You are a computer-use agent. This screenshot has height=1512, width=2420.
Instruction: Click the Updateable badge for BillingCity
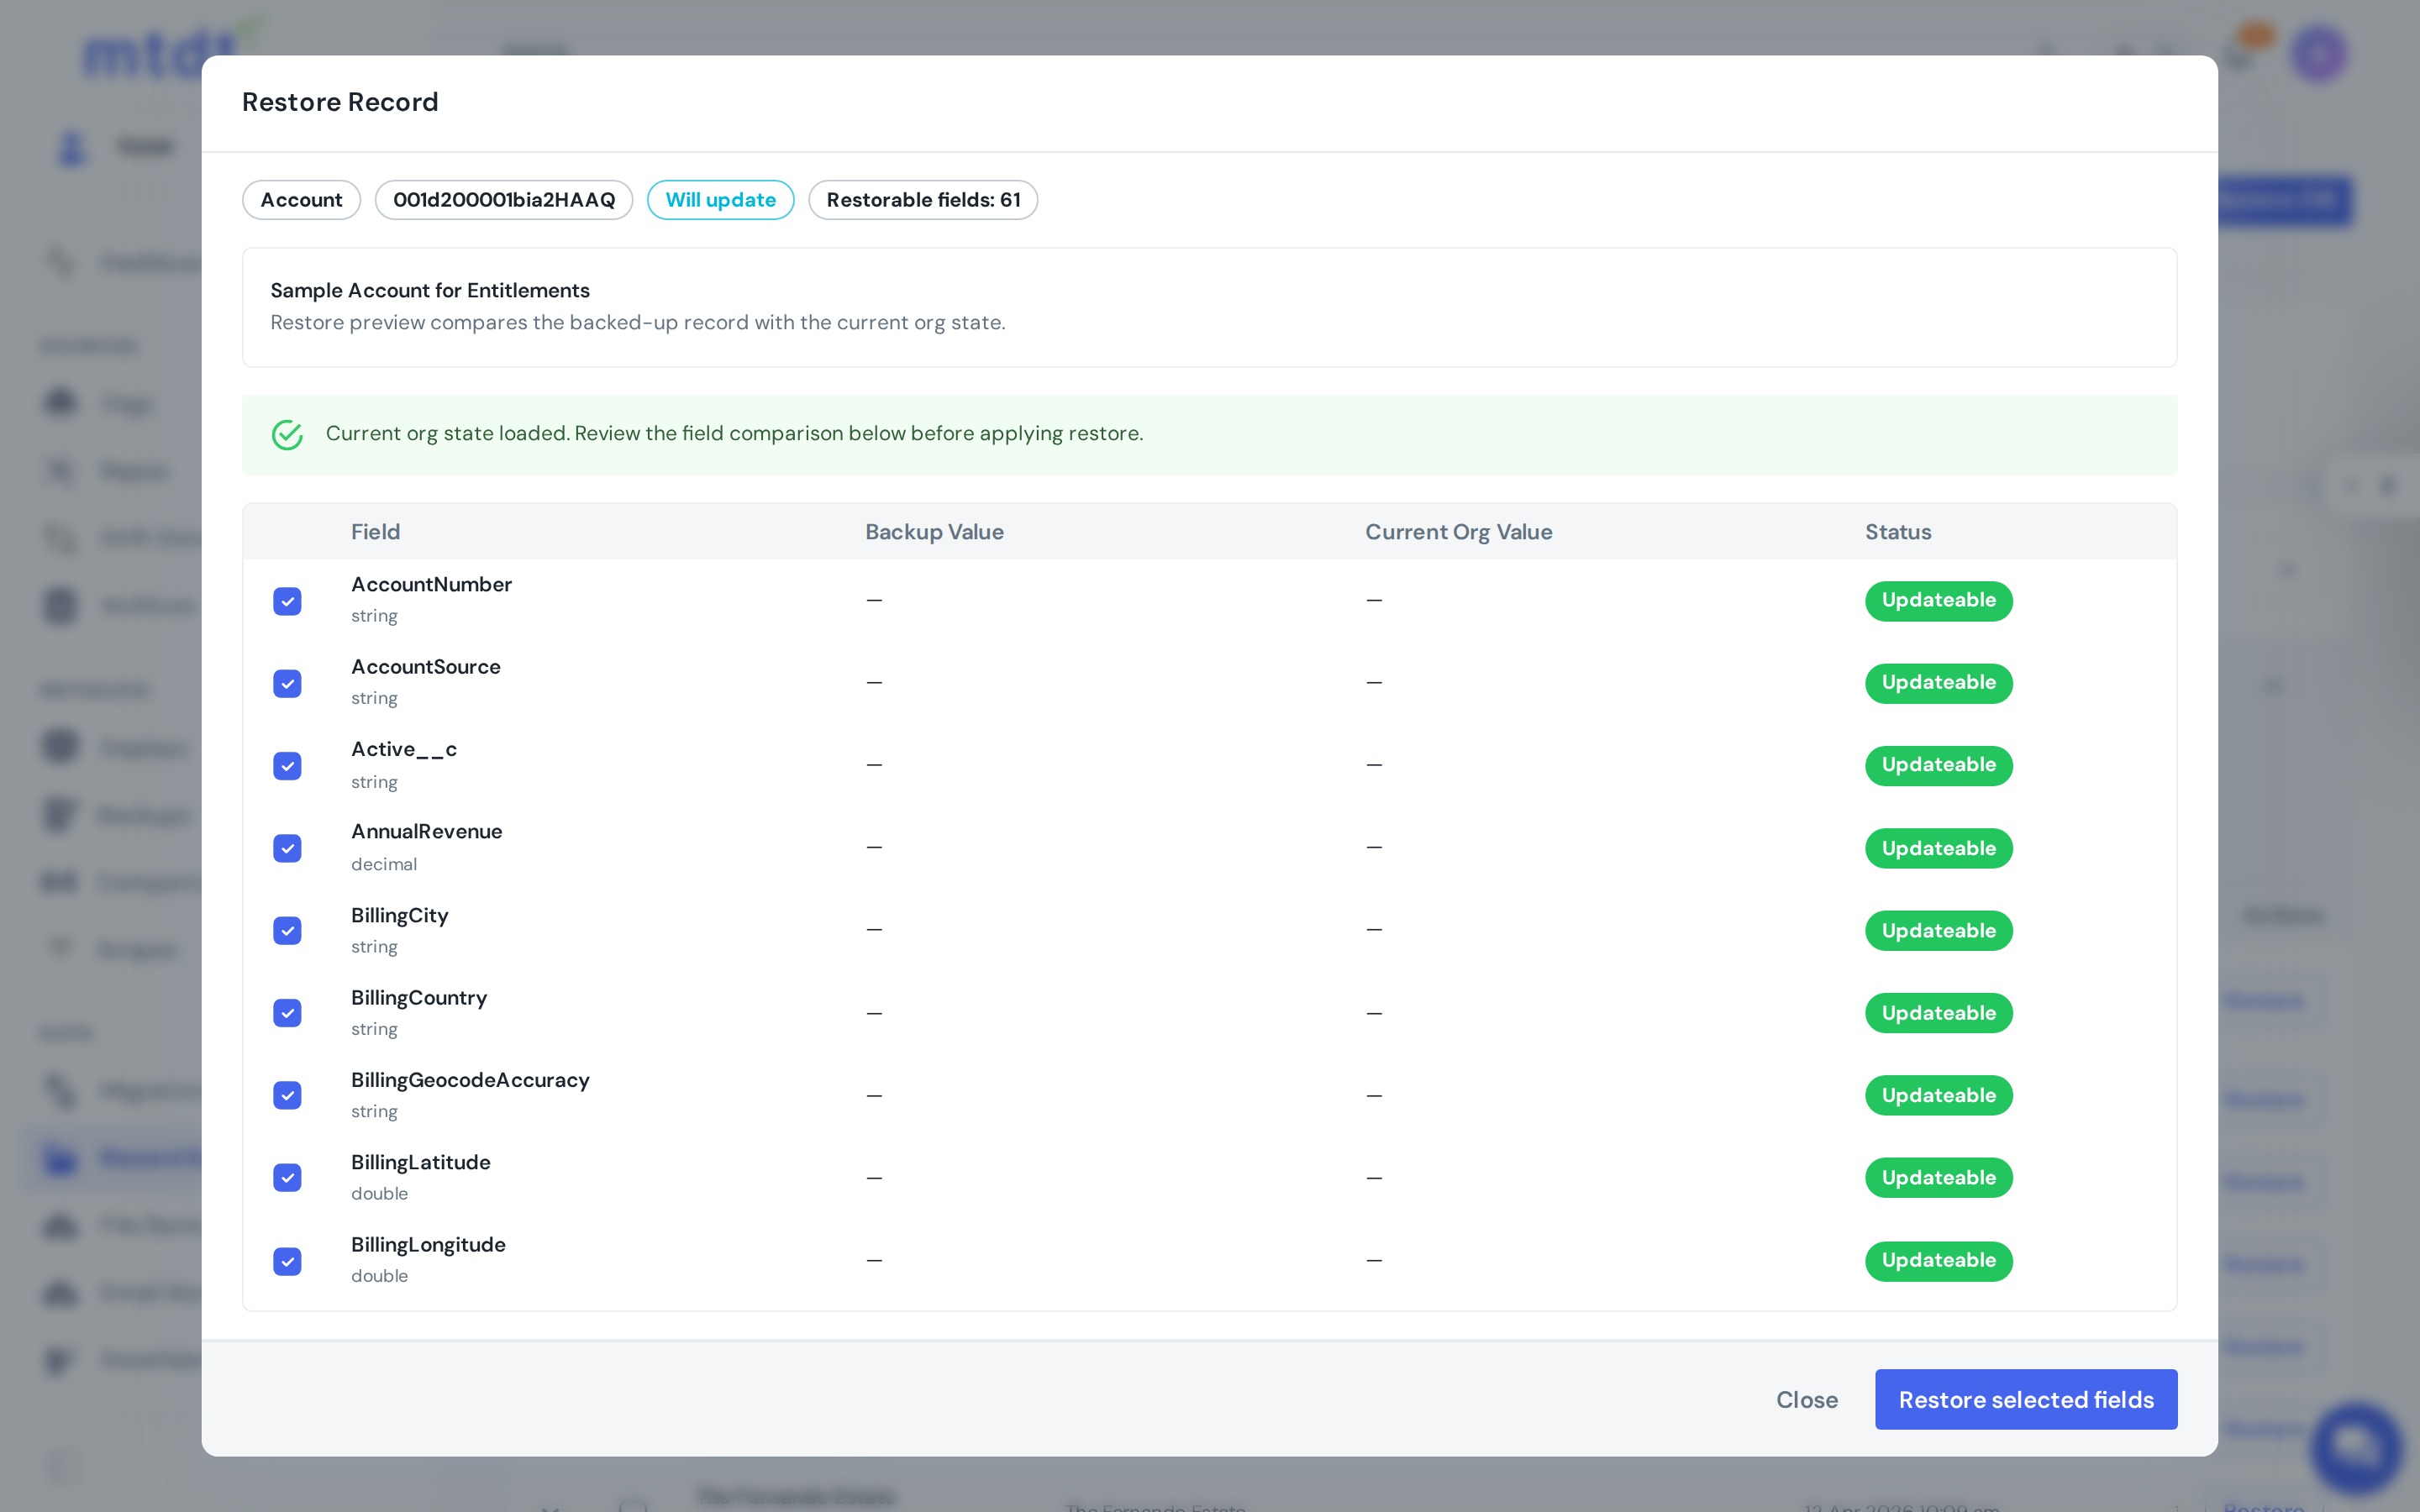coord(1938,931)
